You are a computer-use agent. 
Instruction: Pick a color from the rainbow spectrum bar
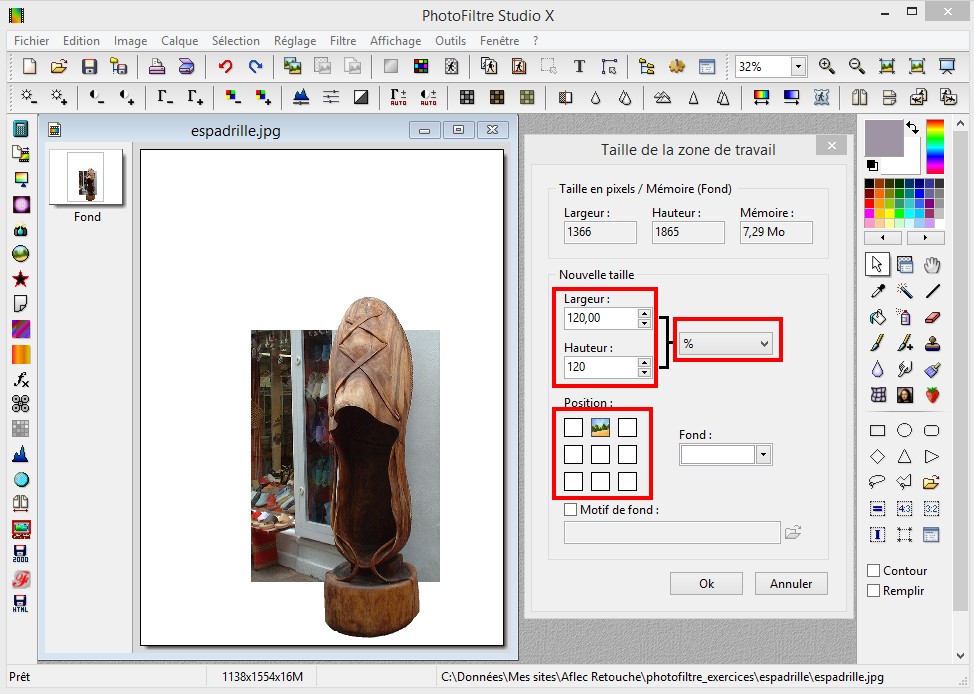point(935,147)
